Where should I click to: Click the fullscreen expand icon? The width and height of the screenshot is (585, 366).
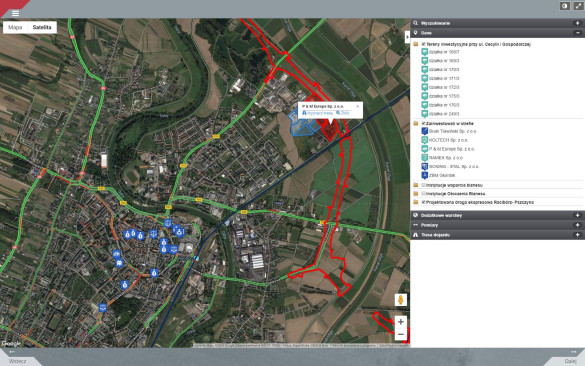pos(578,6)
